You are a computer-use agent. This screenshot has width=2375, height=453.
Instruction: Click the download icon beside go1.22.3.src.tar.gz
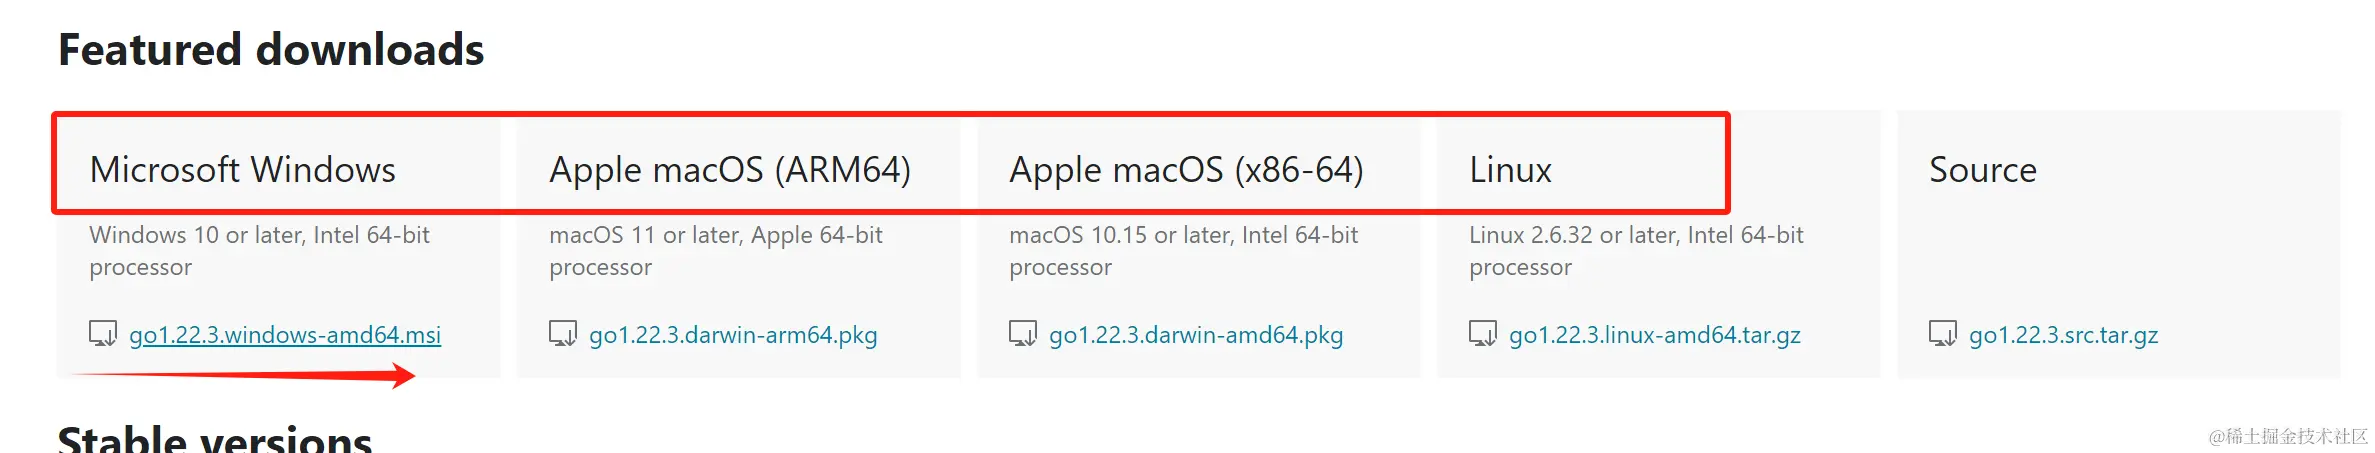[x=1943, y=333]
